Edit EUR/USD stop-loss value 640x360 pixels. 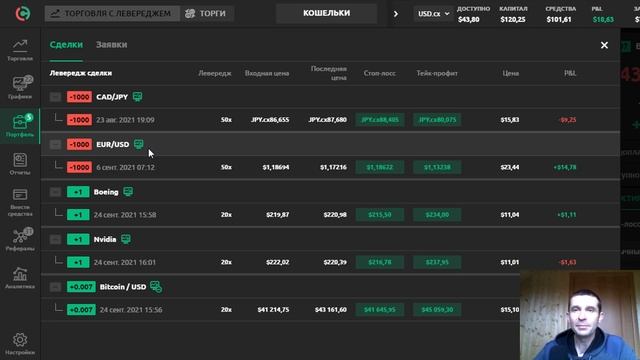click(x=380, y=167)
